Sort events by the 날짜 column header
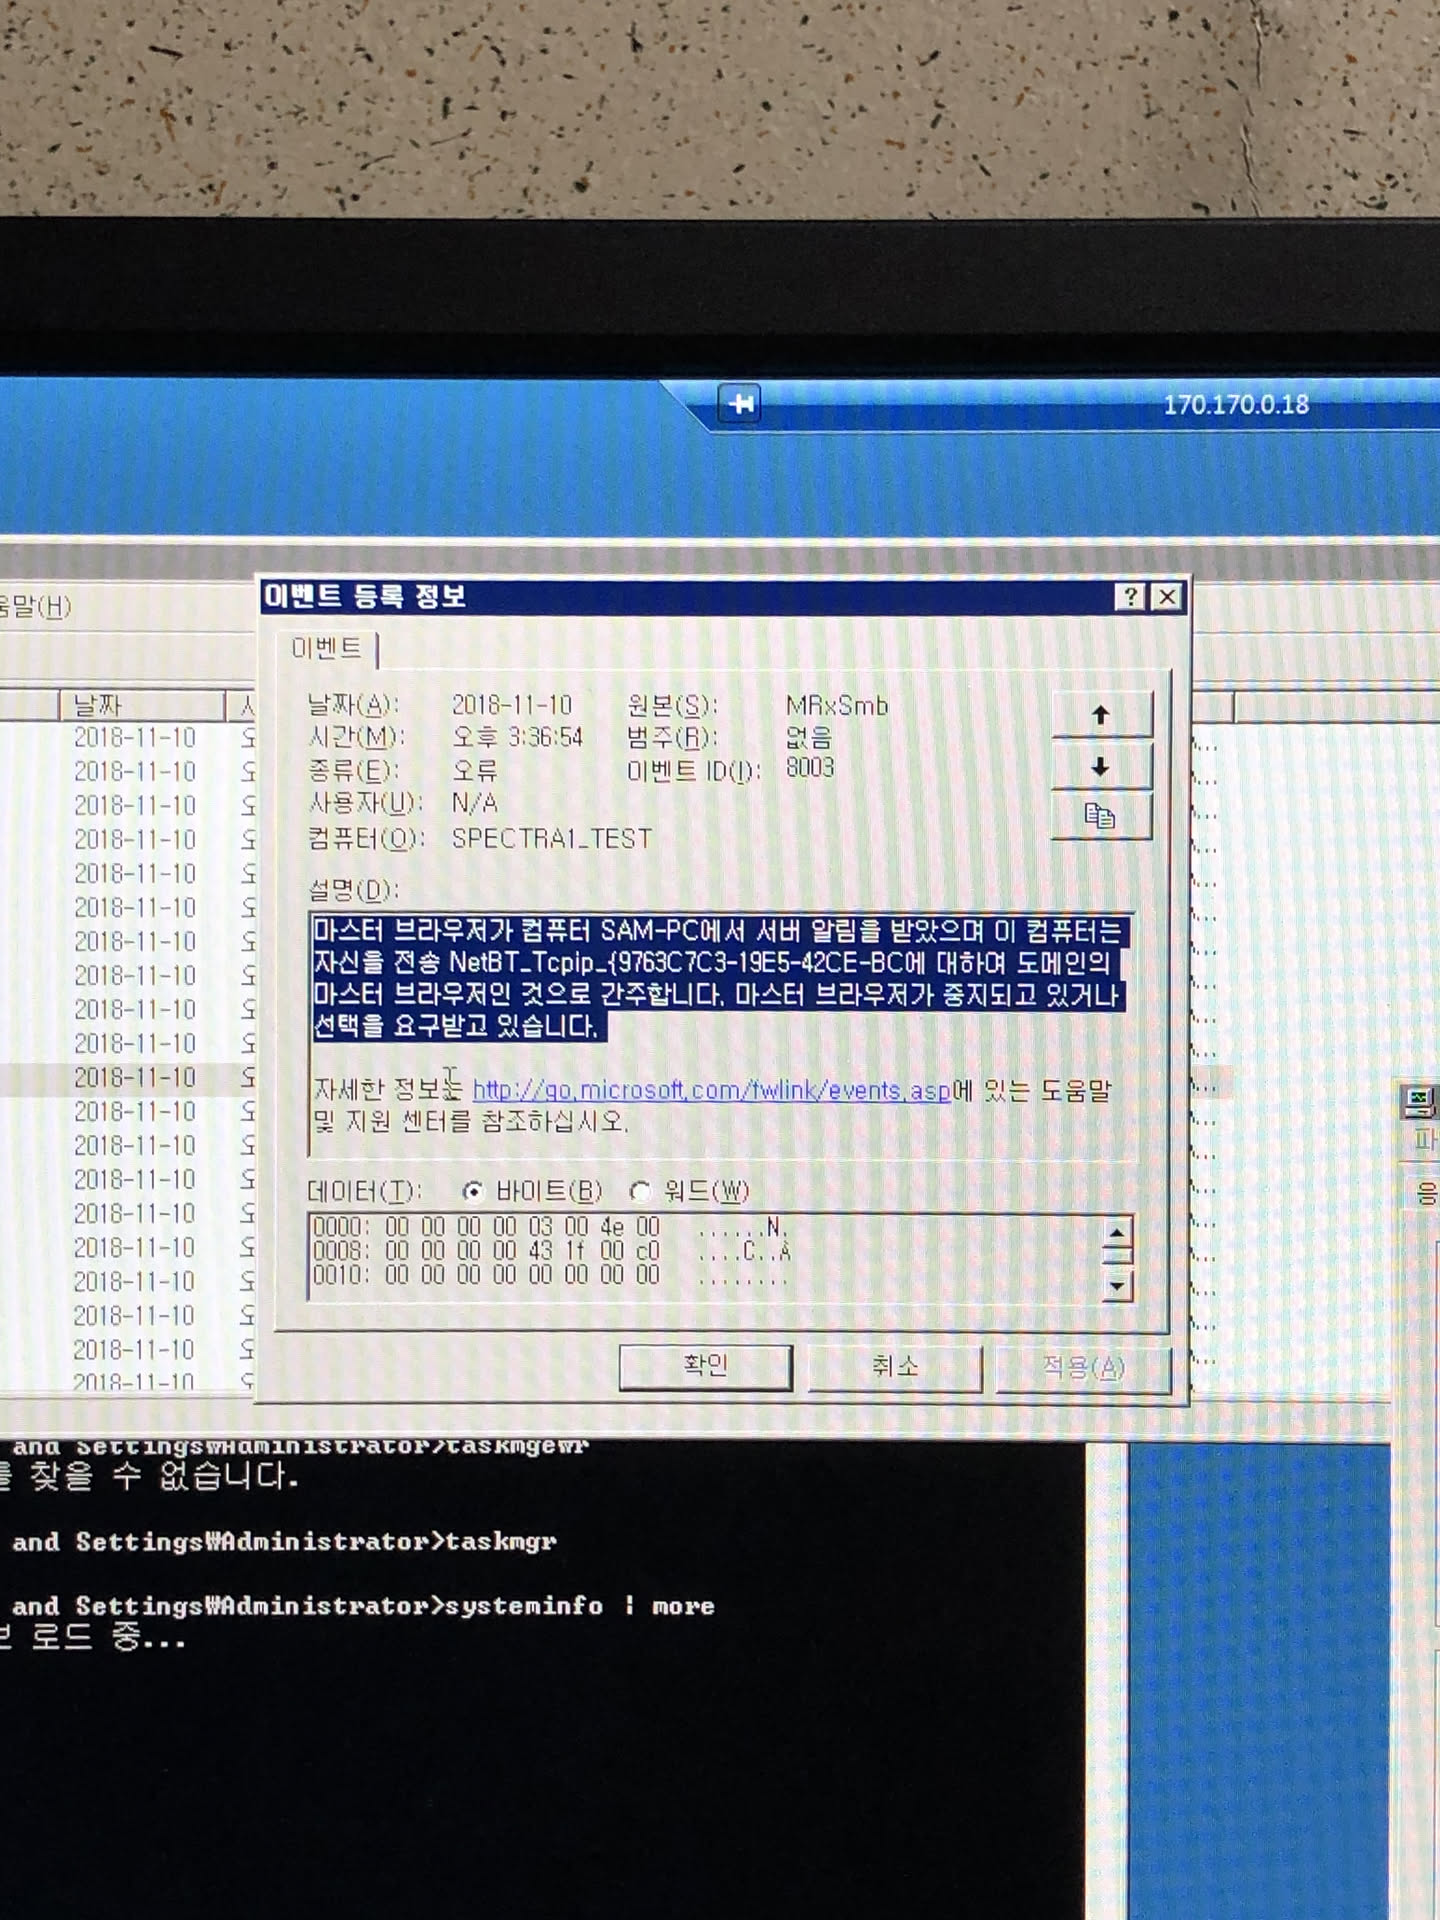This screenshot has width=1440, height=1920. point(140,705)
